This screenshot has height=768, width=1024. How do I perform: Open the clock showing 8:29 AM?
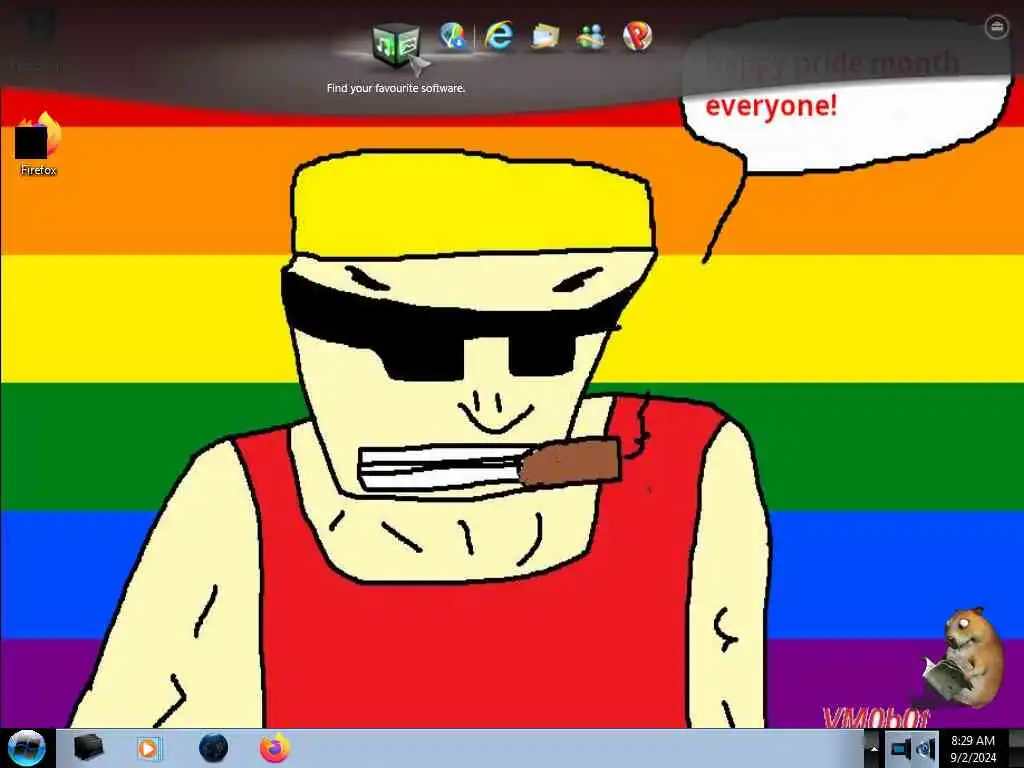[973, 749]
